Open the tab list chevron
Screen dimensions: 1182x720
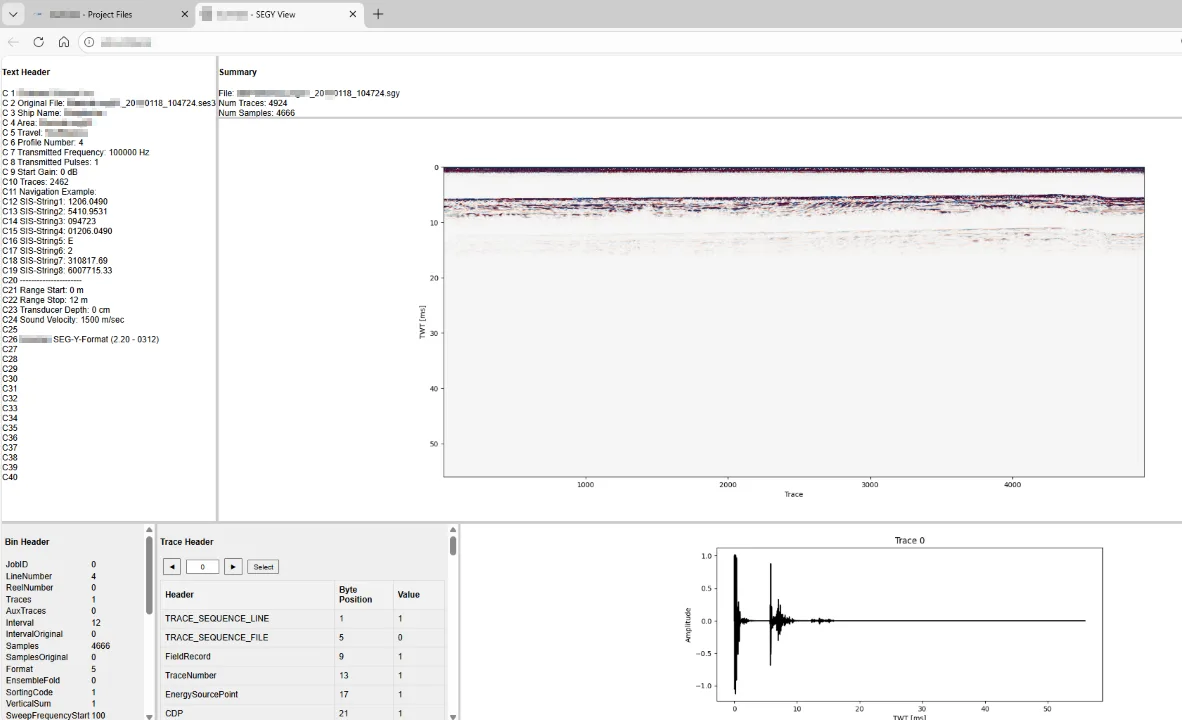14,14
